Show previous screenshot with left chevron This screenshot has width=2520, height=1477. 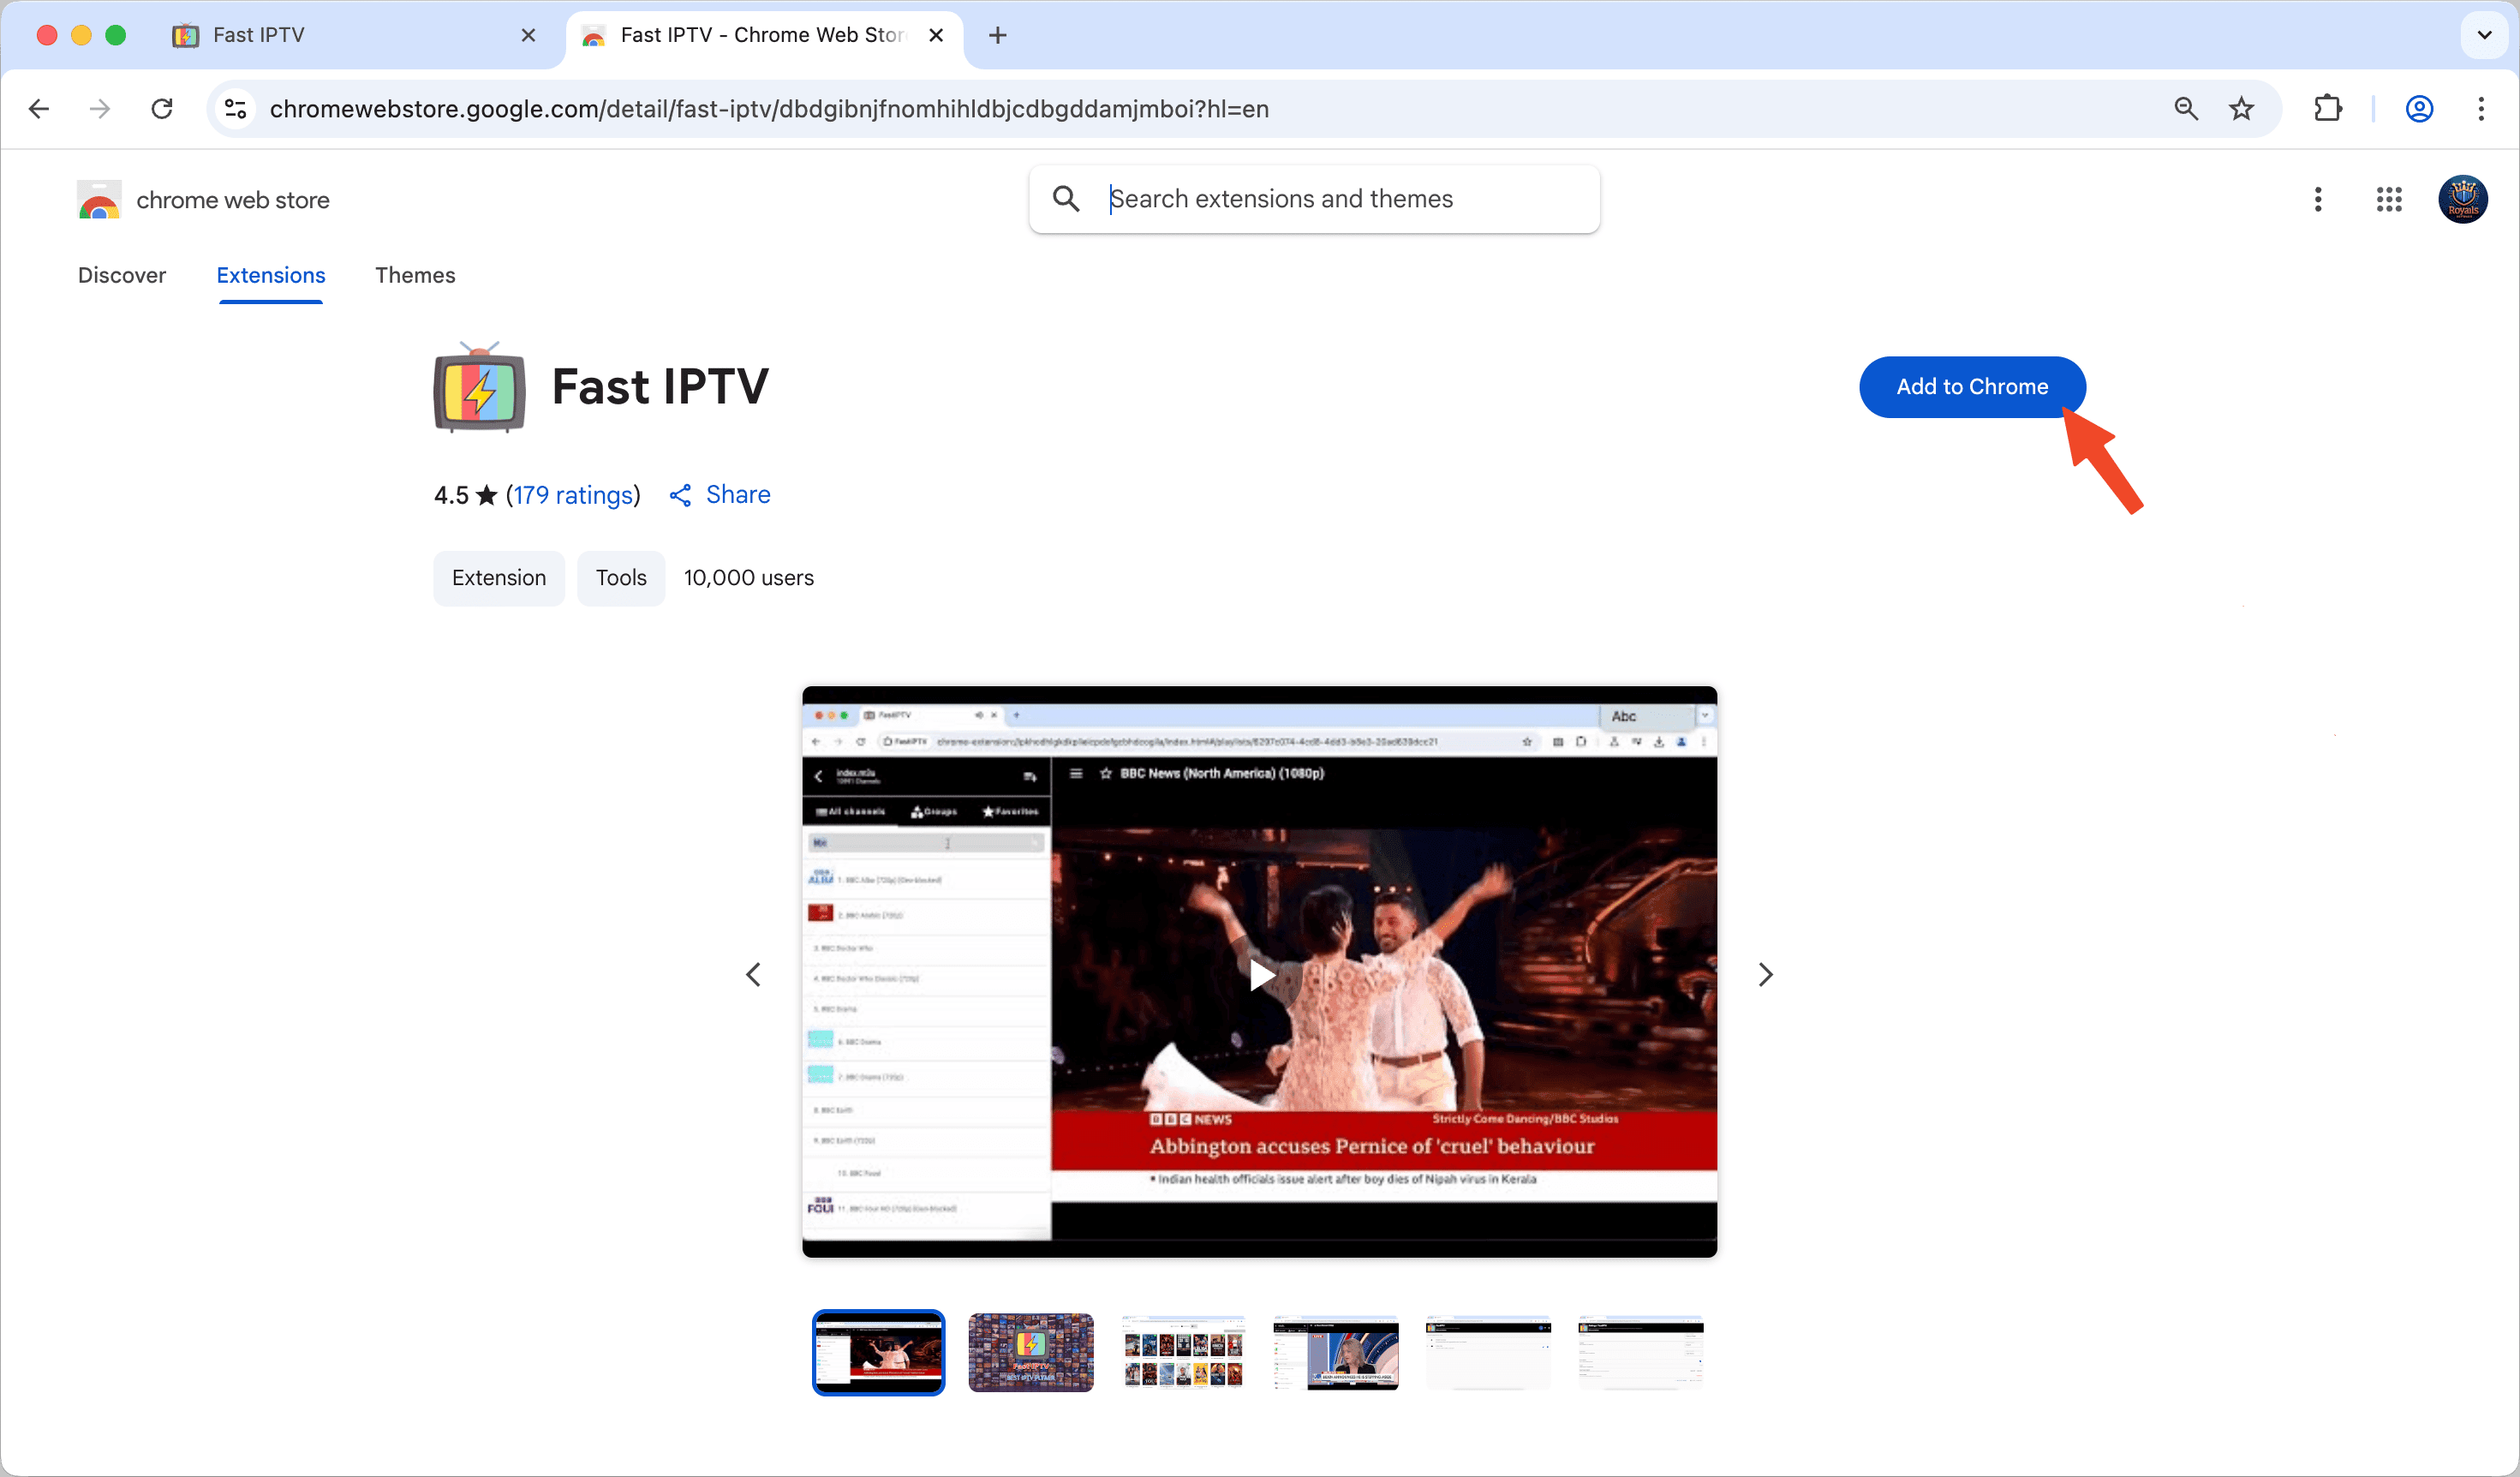pyautogui.click(x=753, y=975)
